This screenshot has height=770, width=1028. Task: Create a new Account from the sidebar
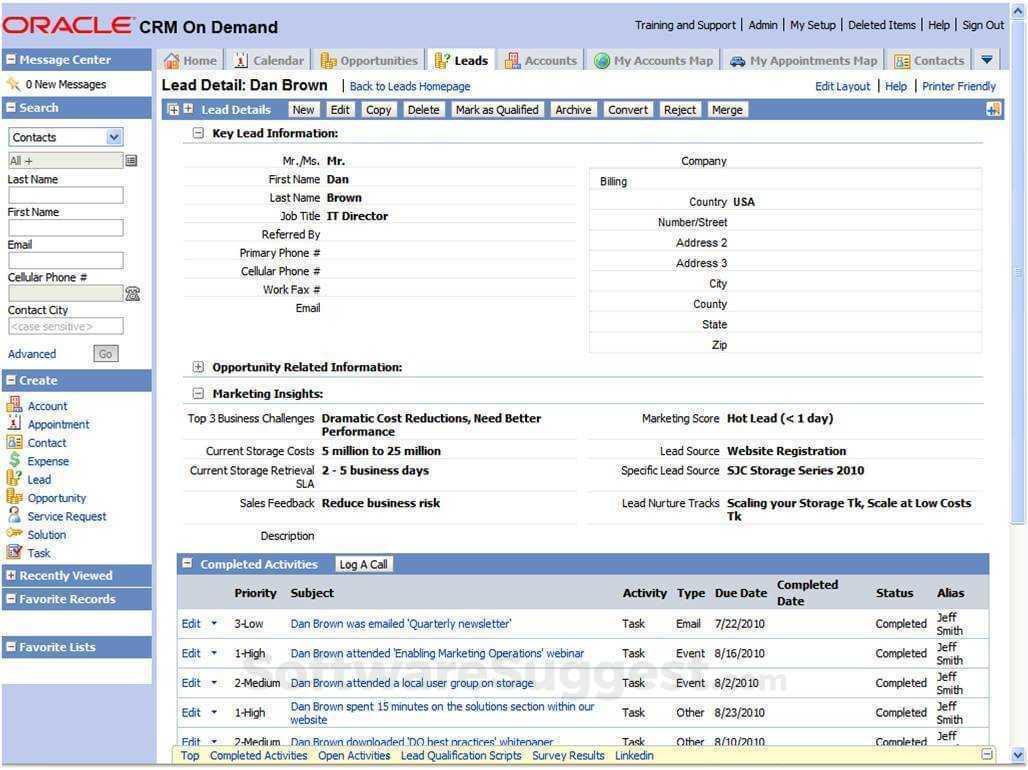pyautogui.click(x=46, y=405)
